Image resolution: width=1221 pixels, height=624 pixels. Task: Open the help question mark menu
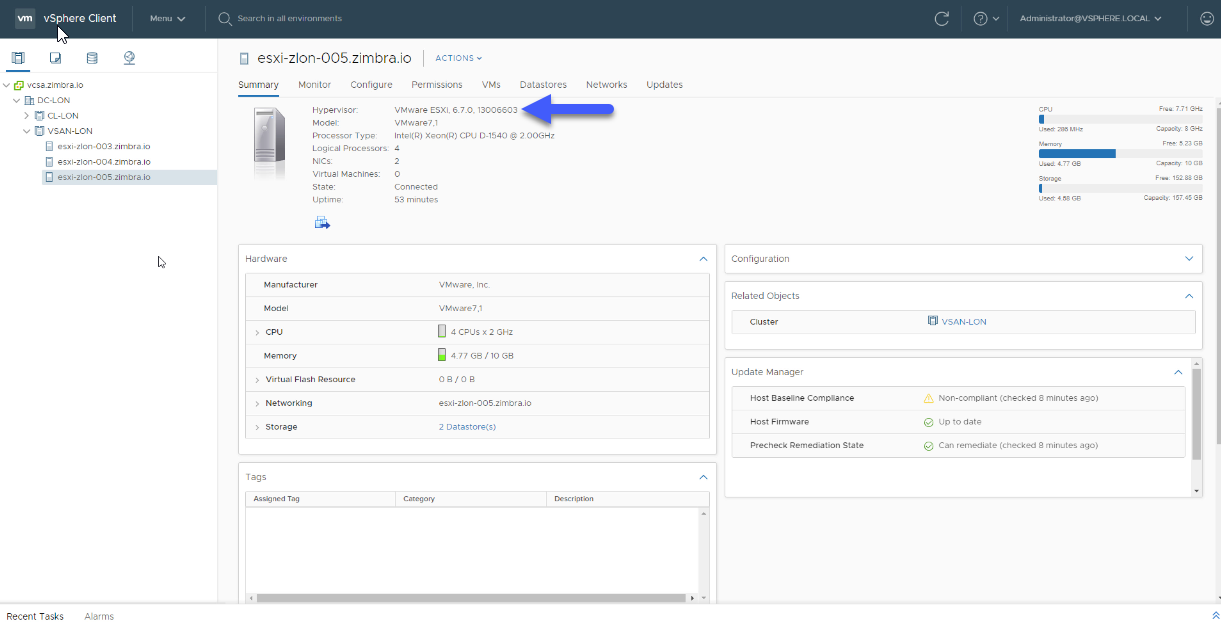(985, 18)
